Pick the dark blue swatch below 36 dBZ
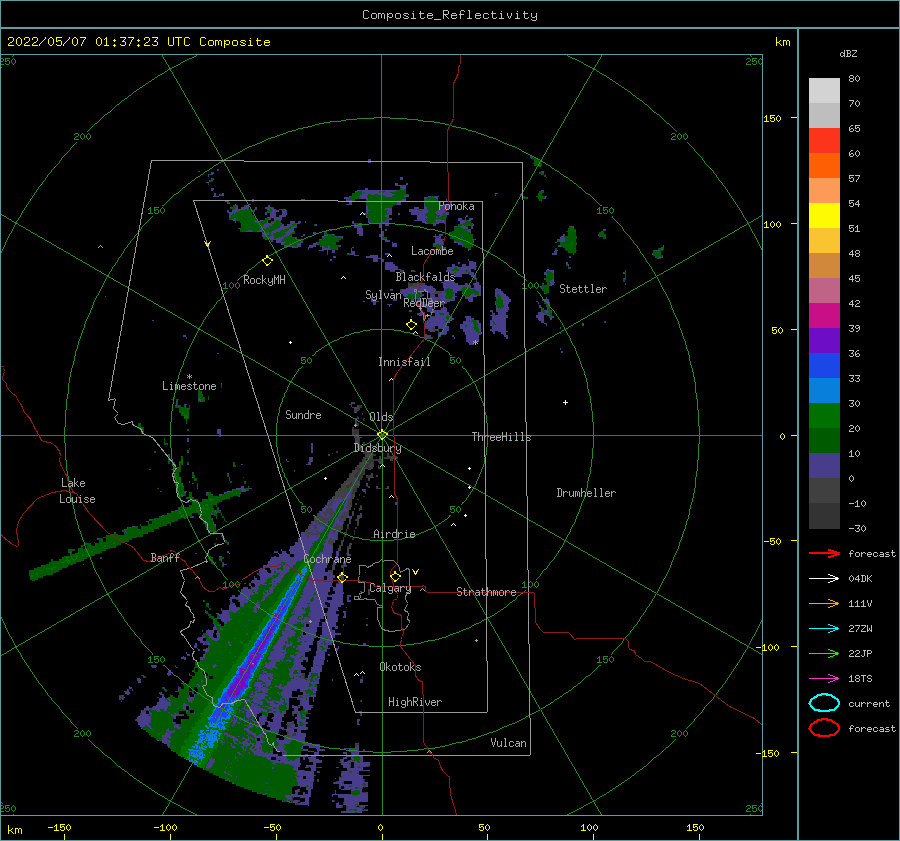900x841 pixels. pyautogui.click(x=824, y=365)
